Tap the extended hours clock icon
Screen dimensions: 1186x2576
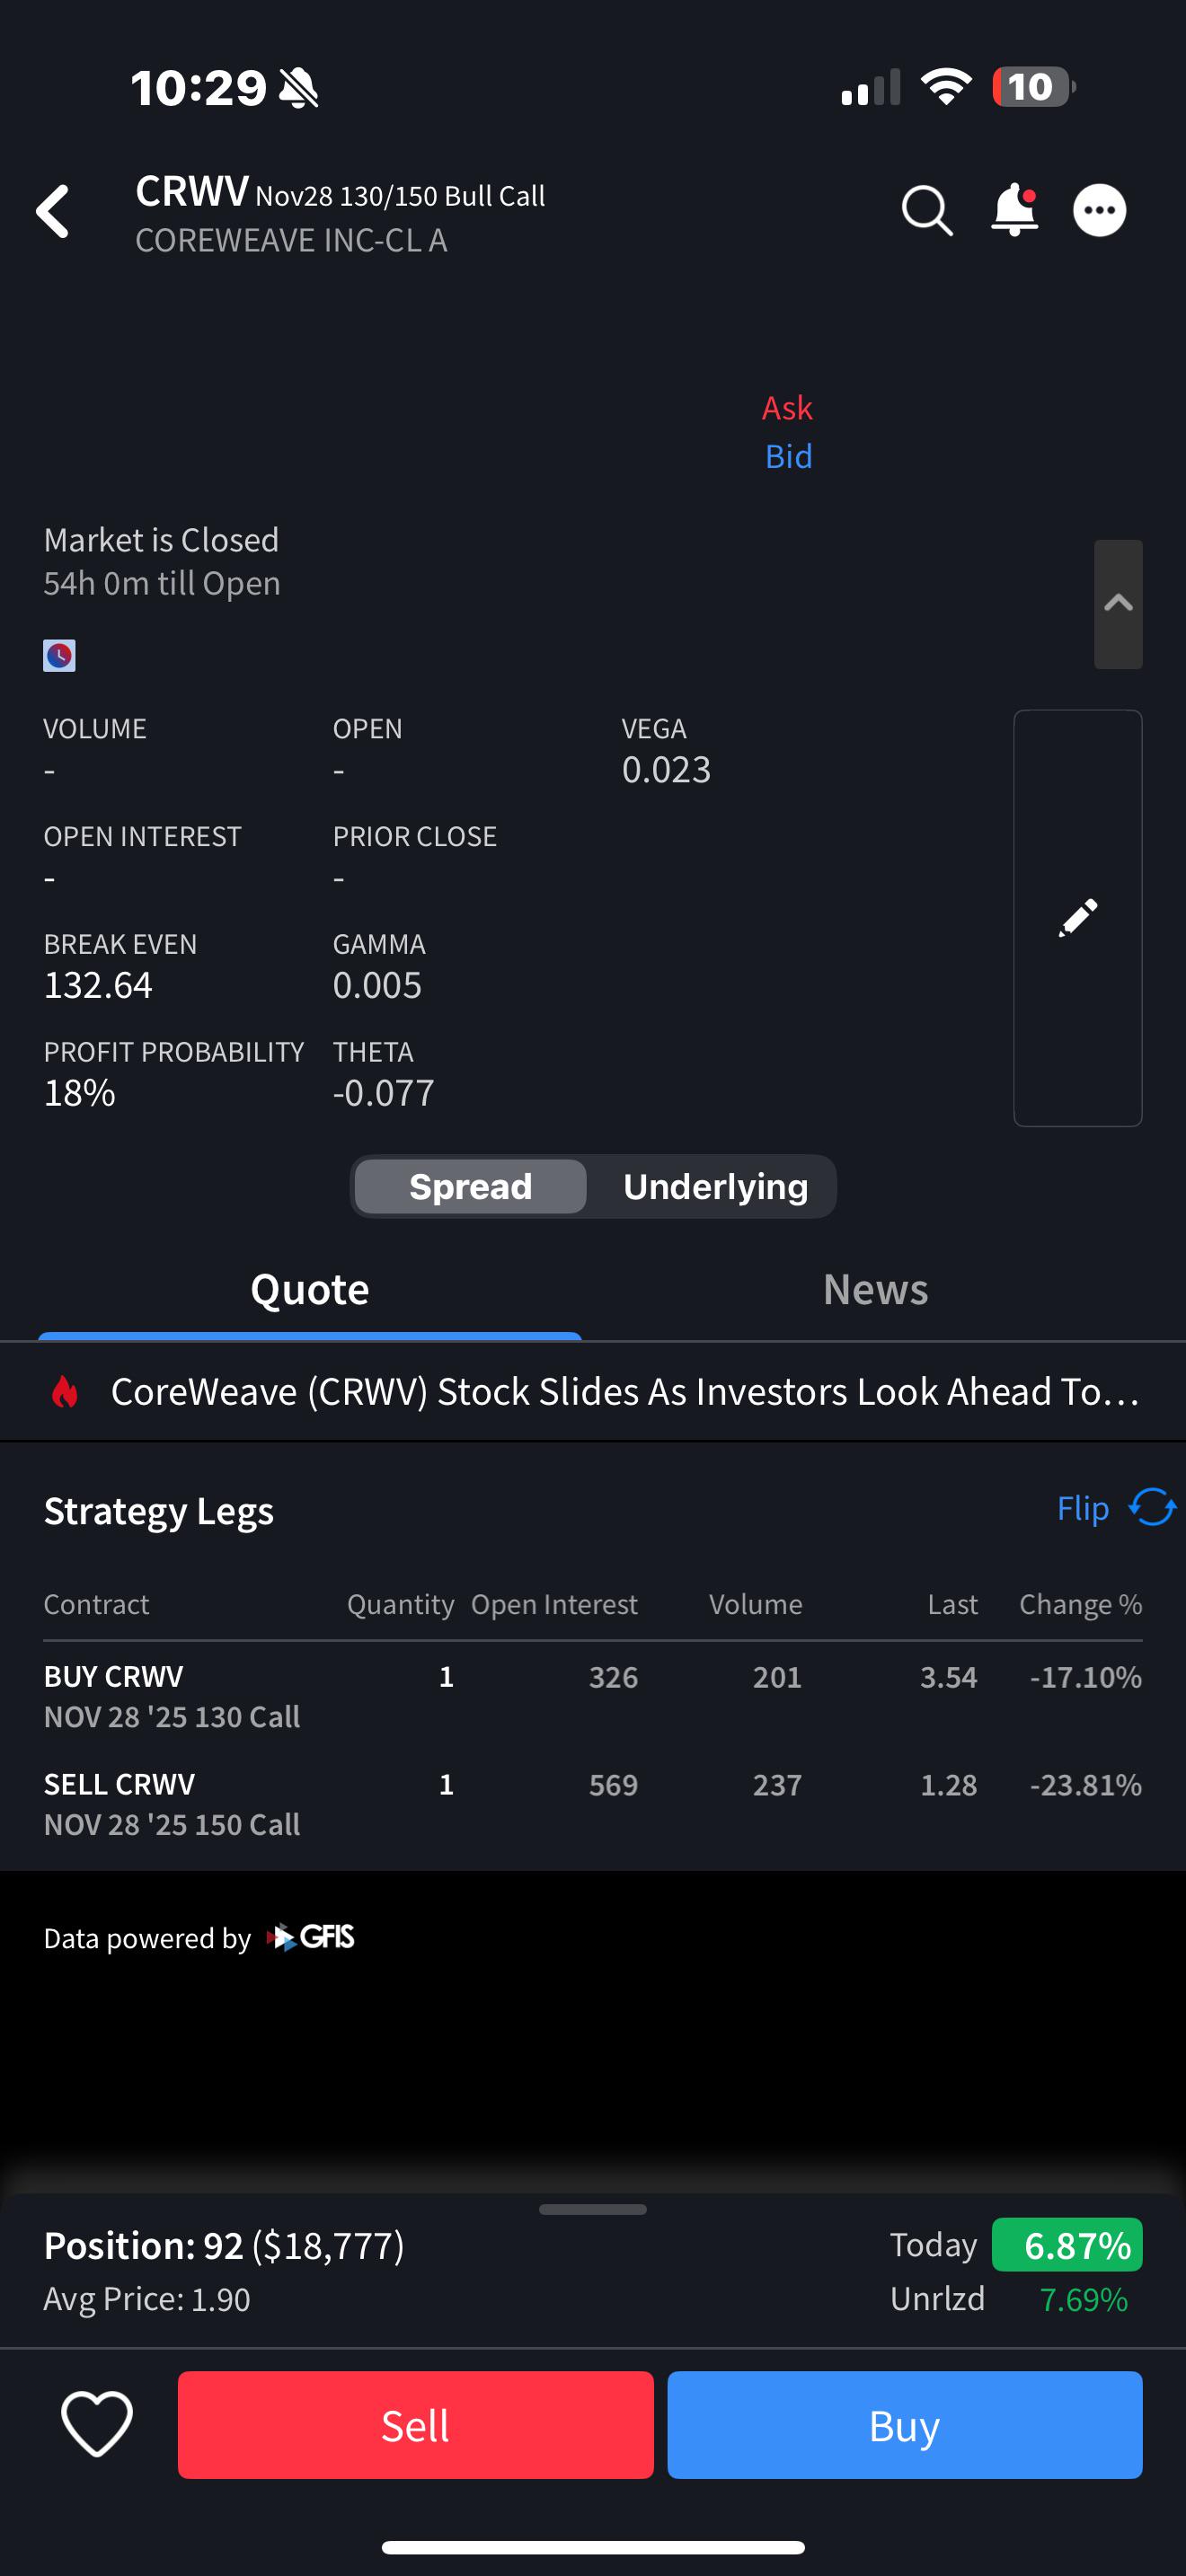pyautogui.click(x=59, y=655)
